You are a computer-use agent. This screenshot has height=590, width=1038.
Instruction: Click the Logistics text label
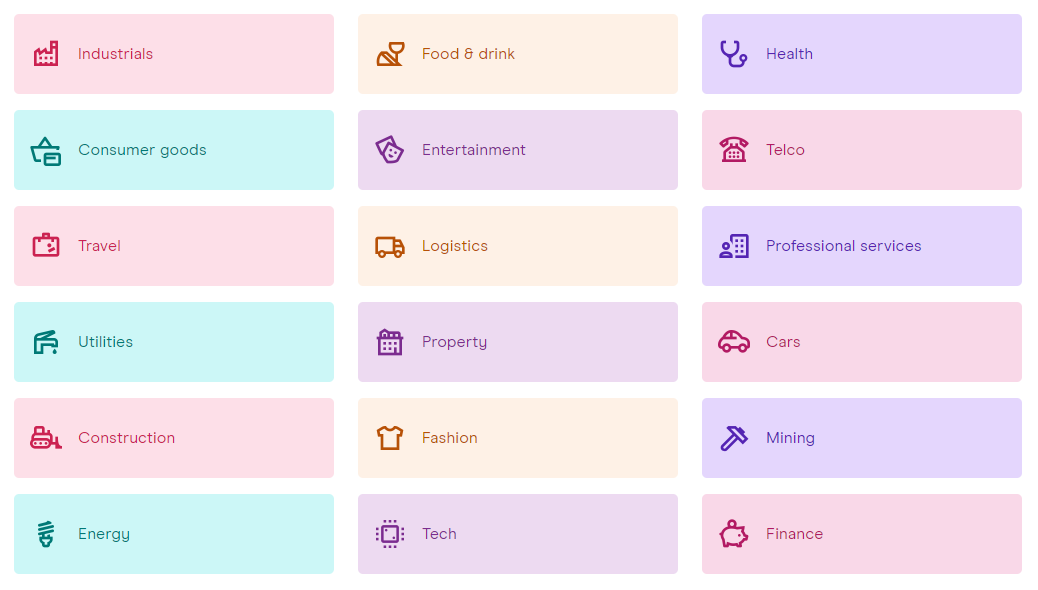pyautogui.click(x=455, y=246)
